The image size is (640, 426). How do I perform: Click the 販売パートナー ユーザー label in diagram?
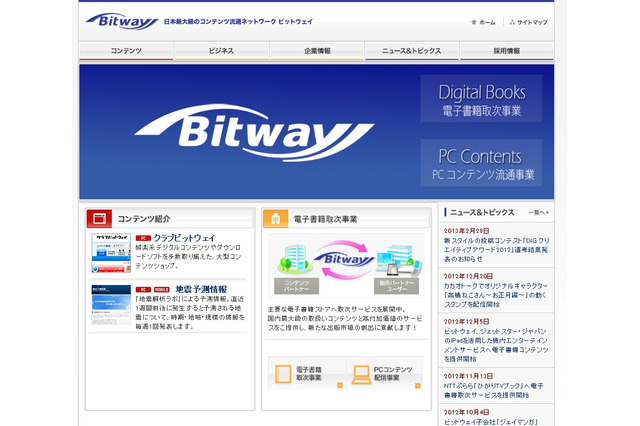396,286
